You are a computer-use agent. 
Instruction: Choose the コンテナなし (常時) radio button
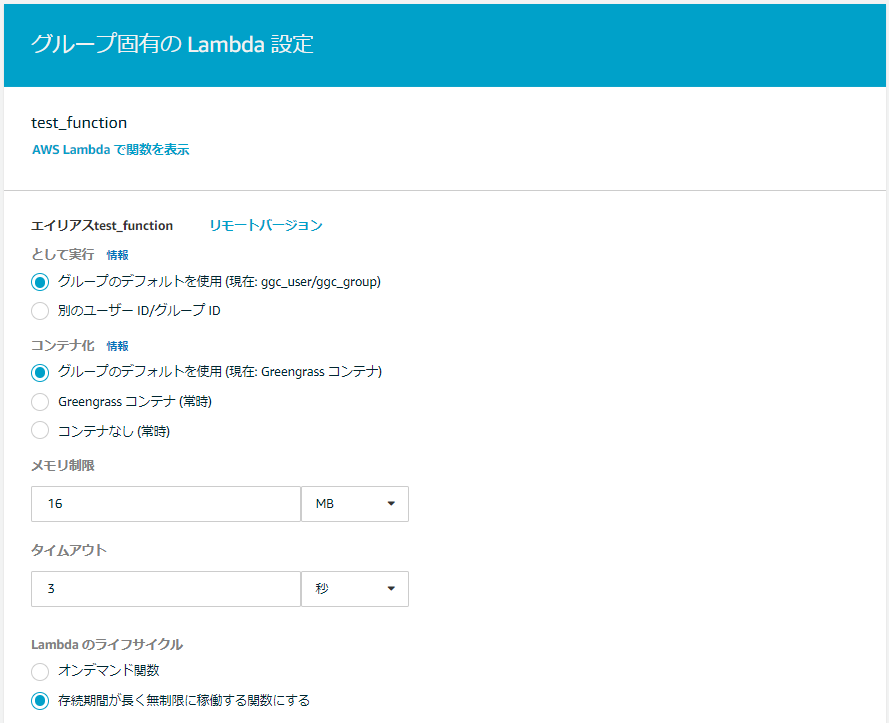point(40,430)
